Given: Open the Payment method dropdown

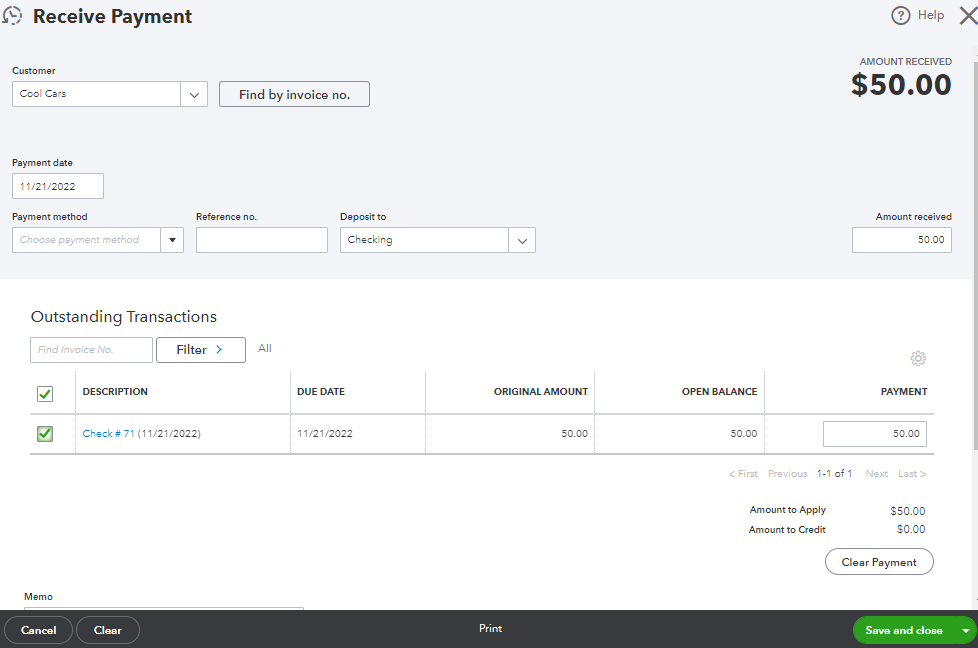Looking at the screenshot, I should tap(172, 240).
